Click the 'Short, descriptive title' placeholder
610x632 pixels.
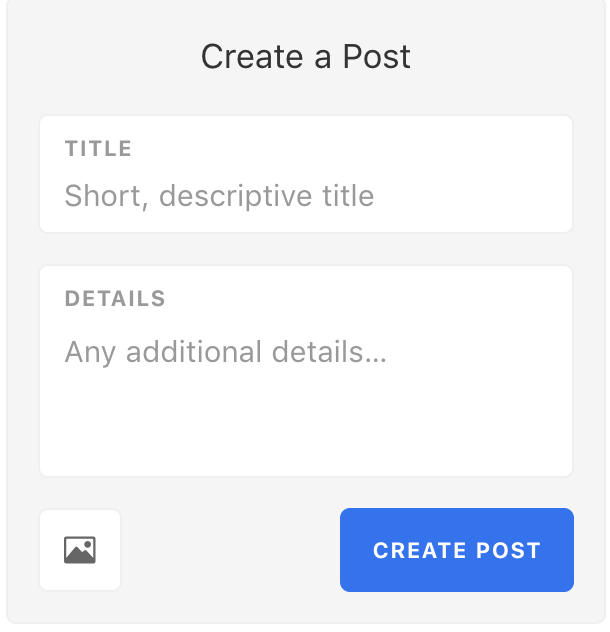(219, 196)
